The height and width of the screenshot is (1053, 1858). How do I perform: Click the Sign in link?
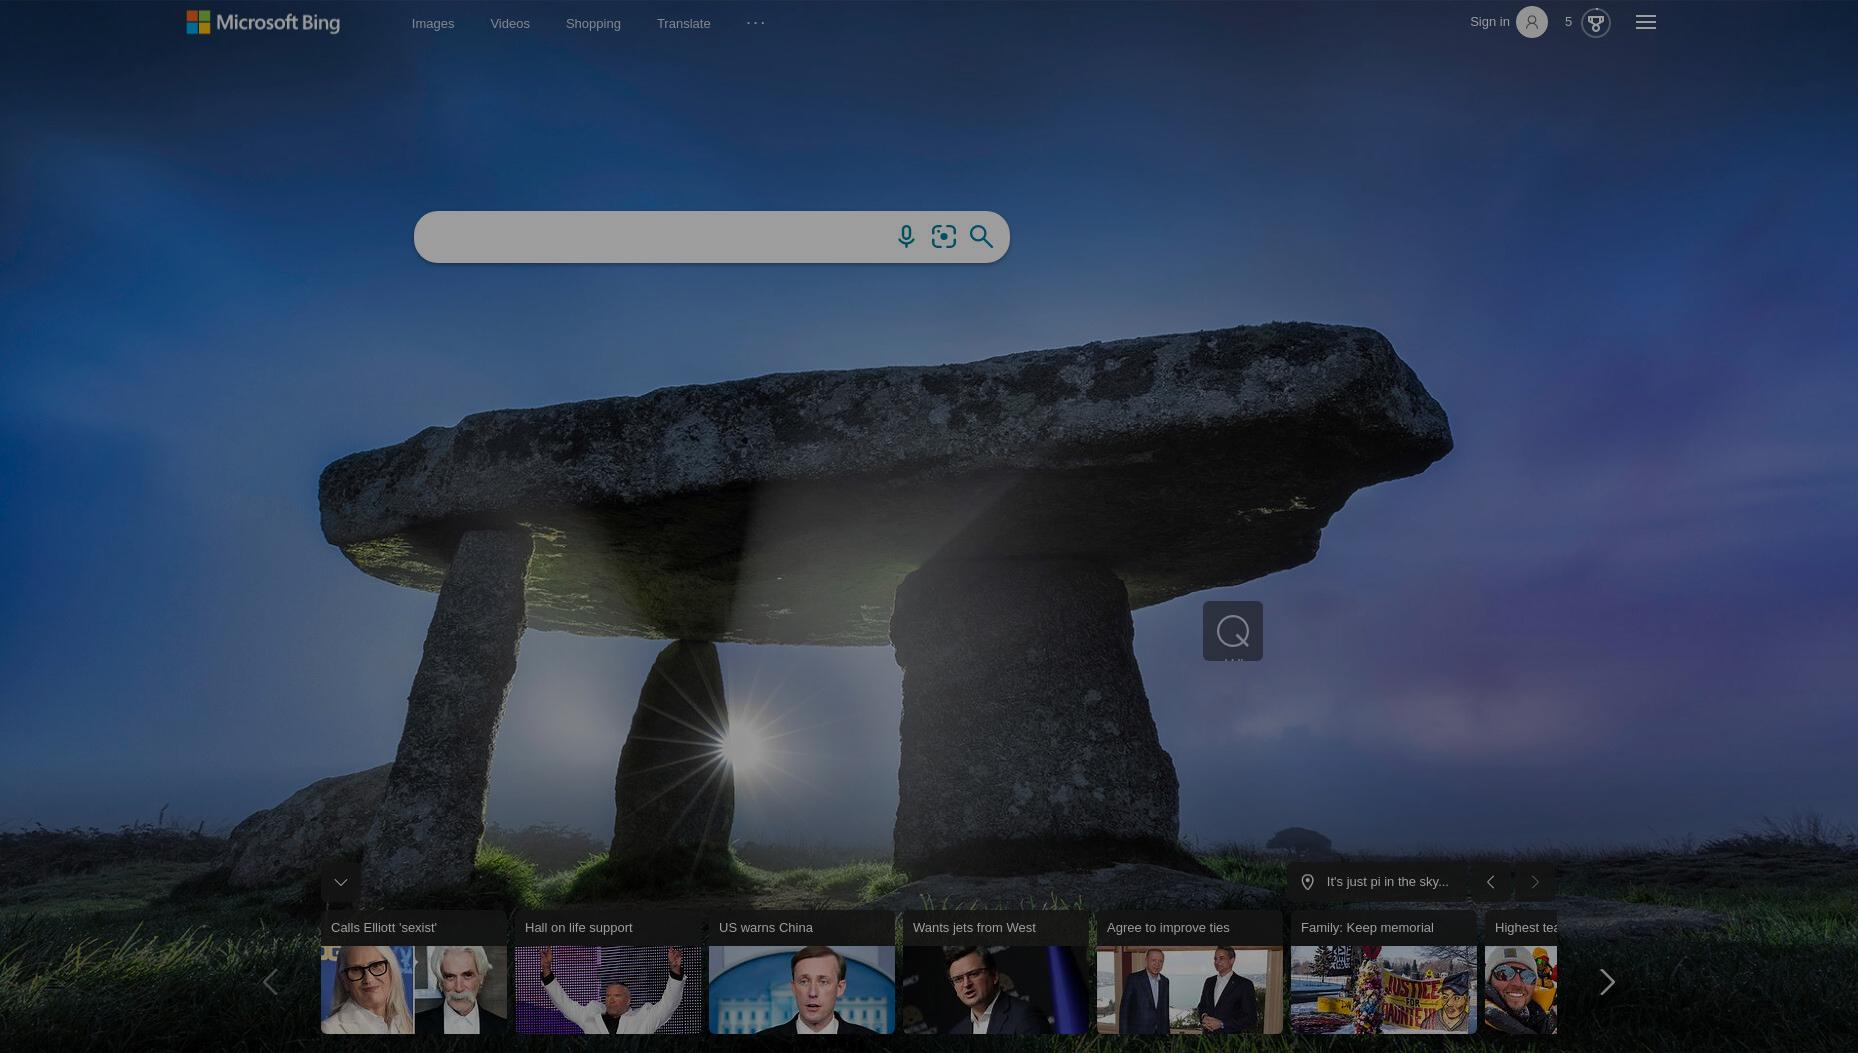pos(1490,22)
